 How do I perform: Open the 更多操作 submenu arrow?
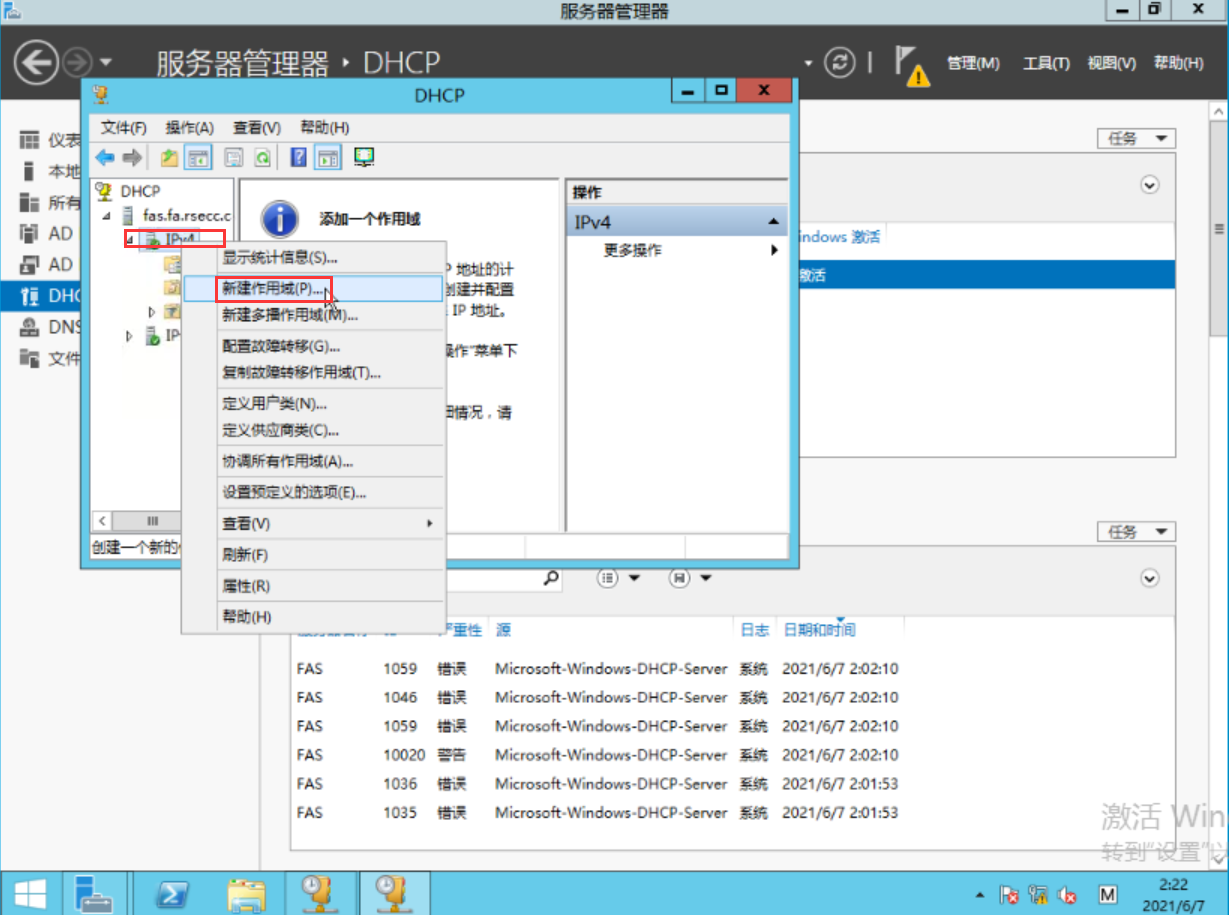774,251
